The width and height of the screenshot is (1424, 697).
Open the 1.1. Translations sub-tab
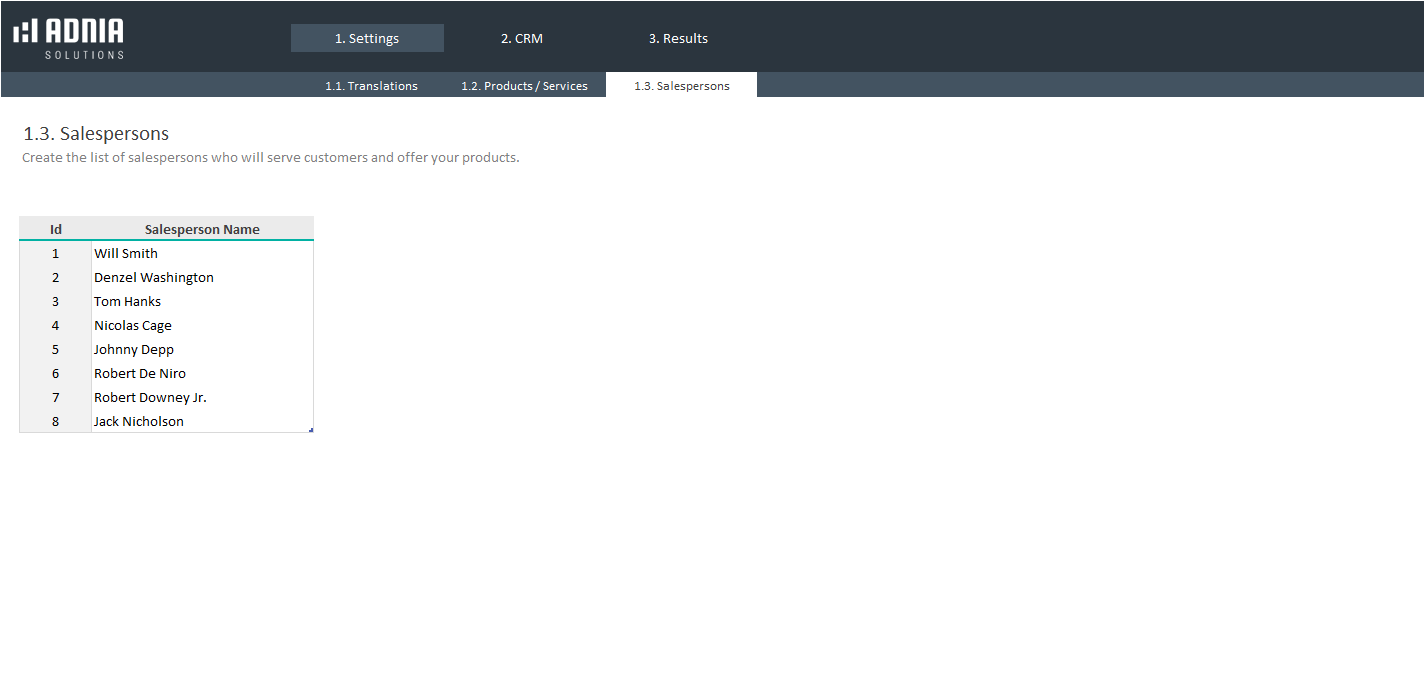[371, 86]
